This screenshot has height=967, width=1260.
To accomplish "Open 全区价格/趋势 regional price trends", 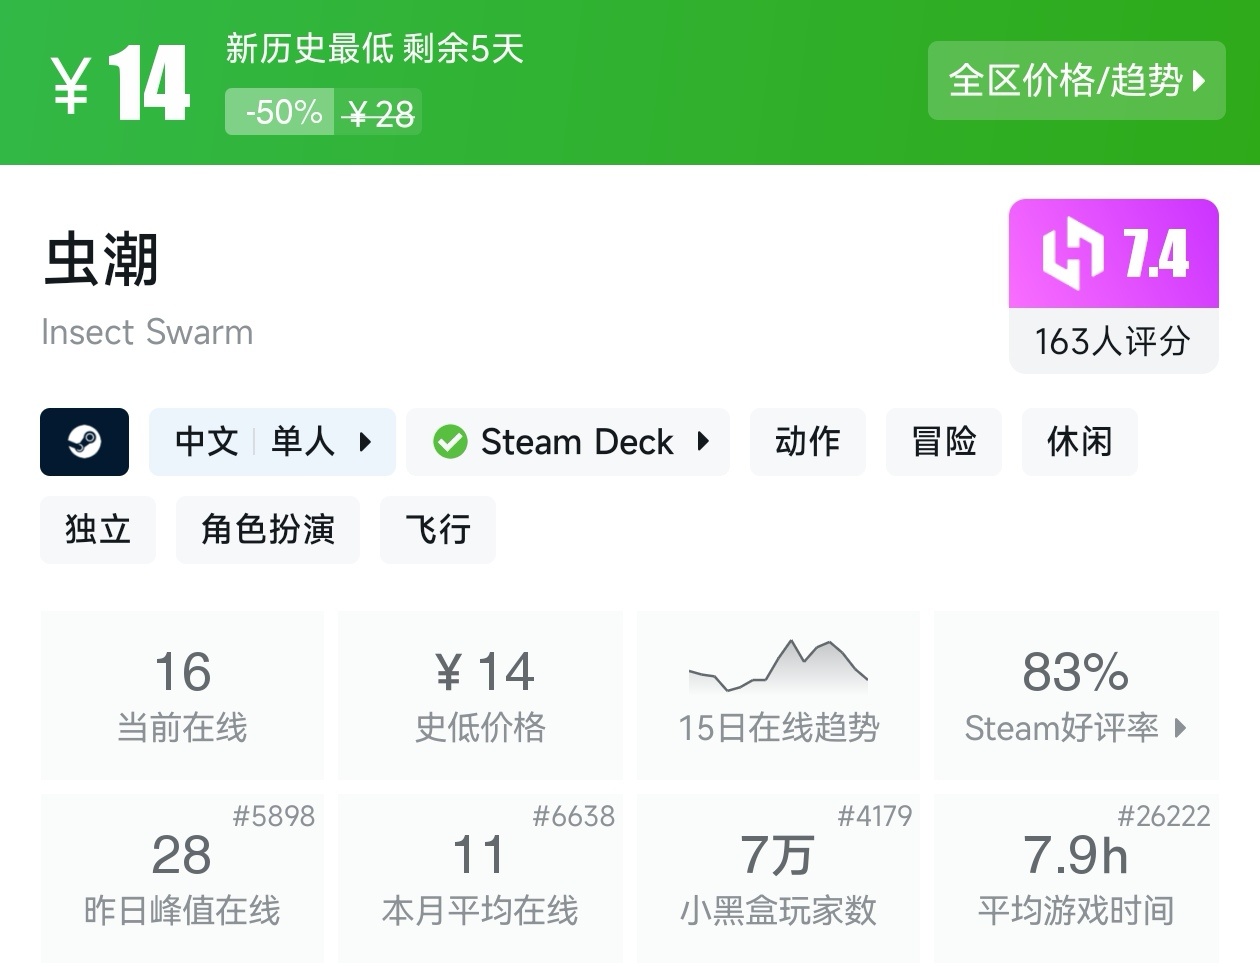I will [1076, 81].
